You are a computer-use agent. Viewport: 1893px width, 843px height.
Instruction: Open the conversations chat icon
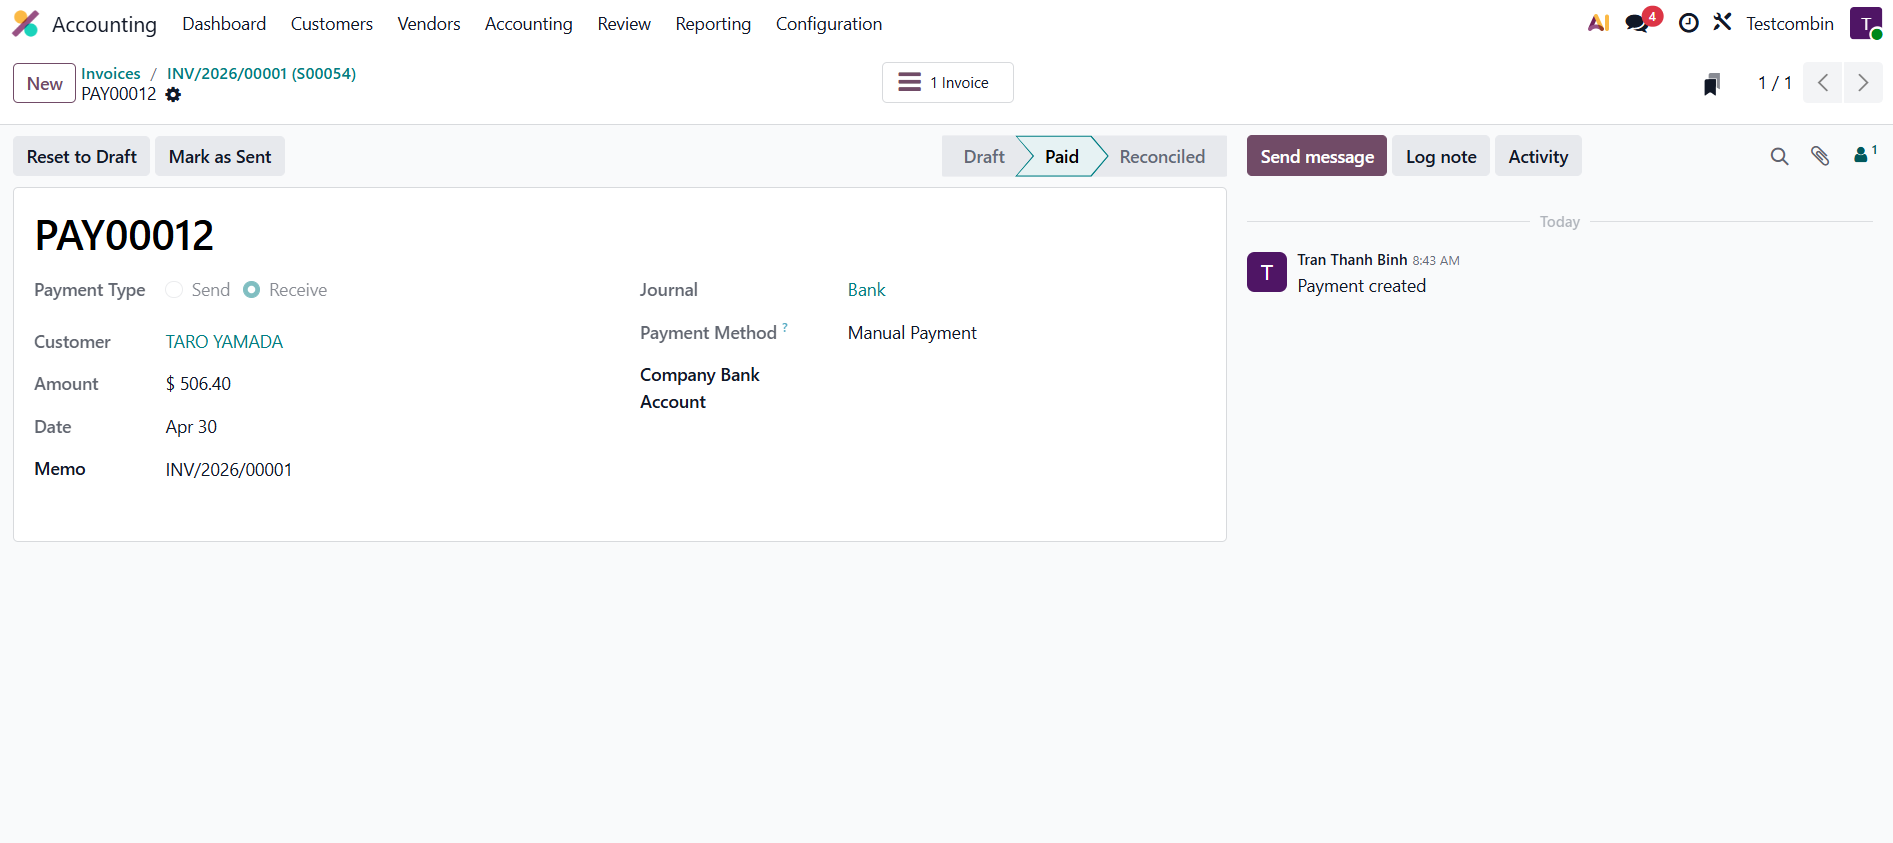[1637, 23]
